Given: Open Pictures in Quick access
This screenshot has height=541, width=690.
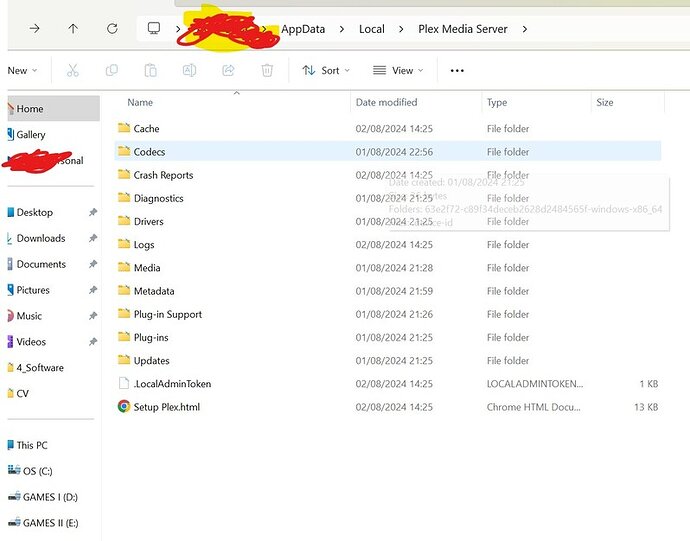Looking at the screenshot, I should click(33, 290).
